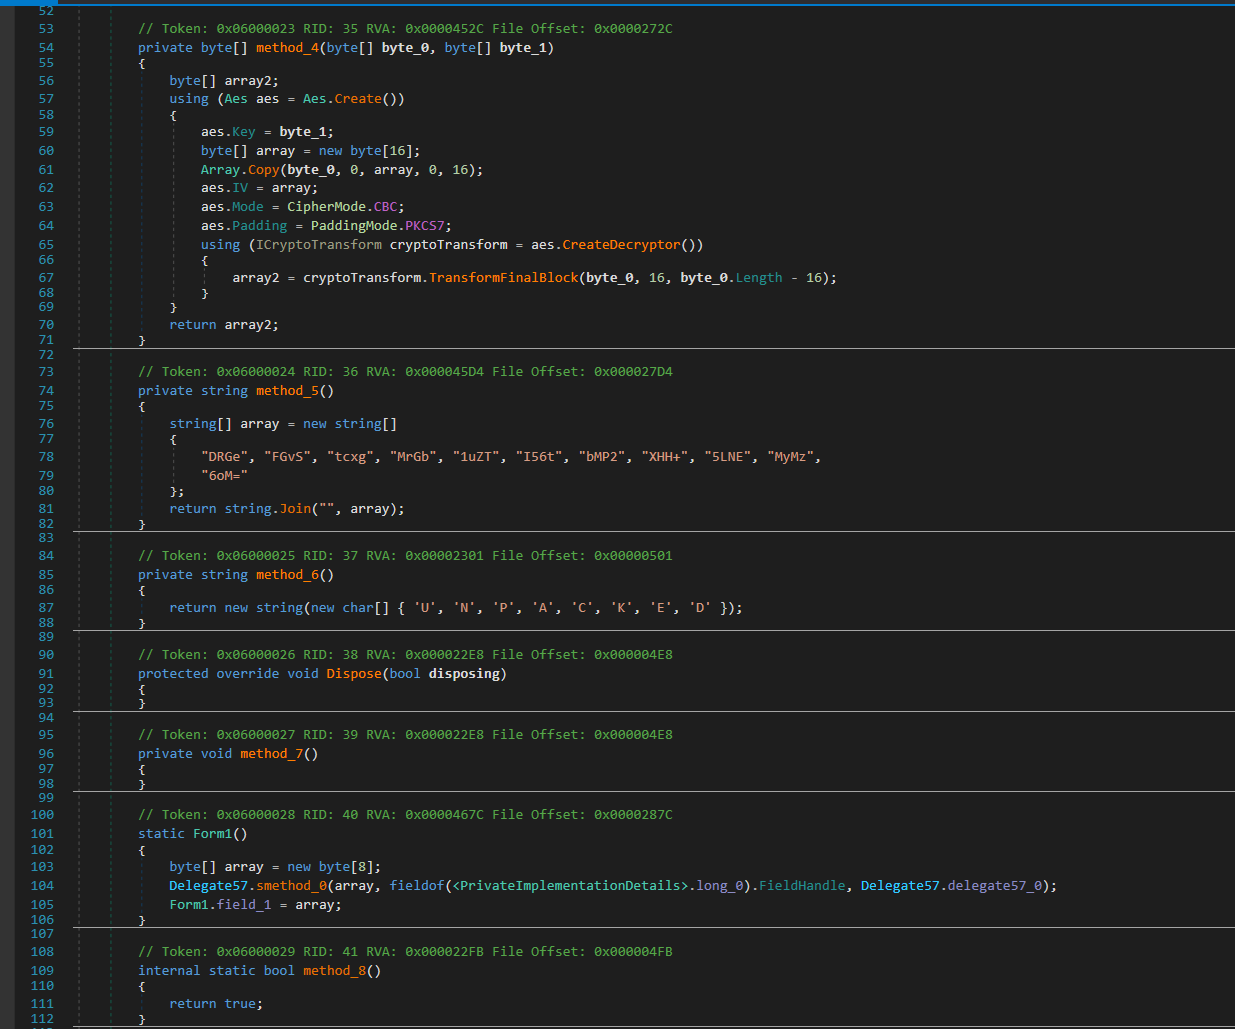The image size is (1235, 1029).
Task: Click the Create call on Aes
Action: point(358,99)
